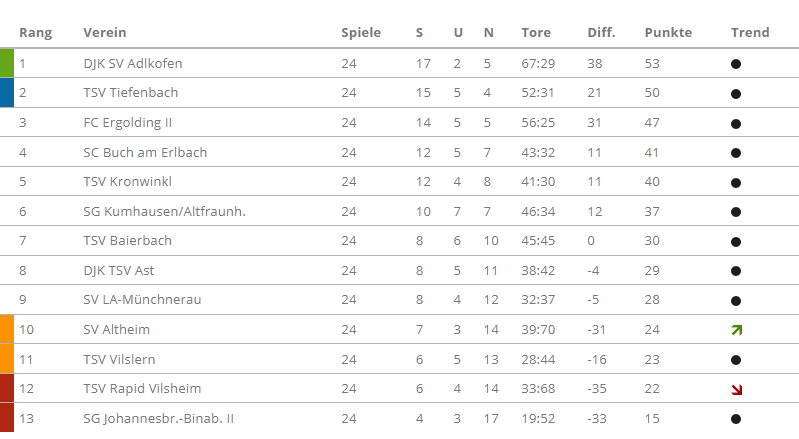
Task: Click the trend dot for FC Ergolding II
Action: [736, 124]
